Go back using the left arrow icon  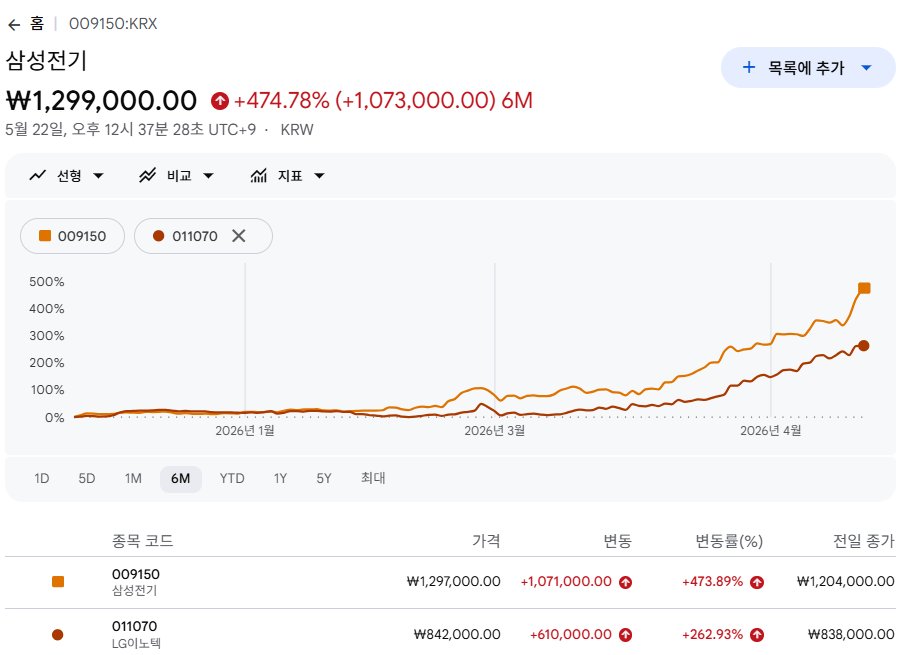pyautogui.click(x=14, y=24)
